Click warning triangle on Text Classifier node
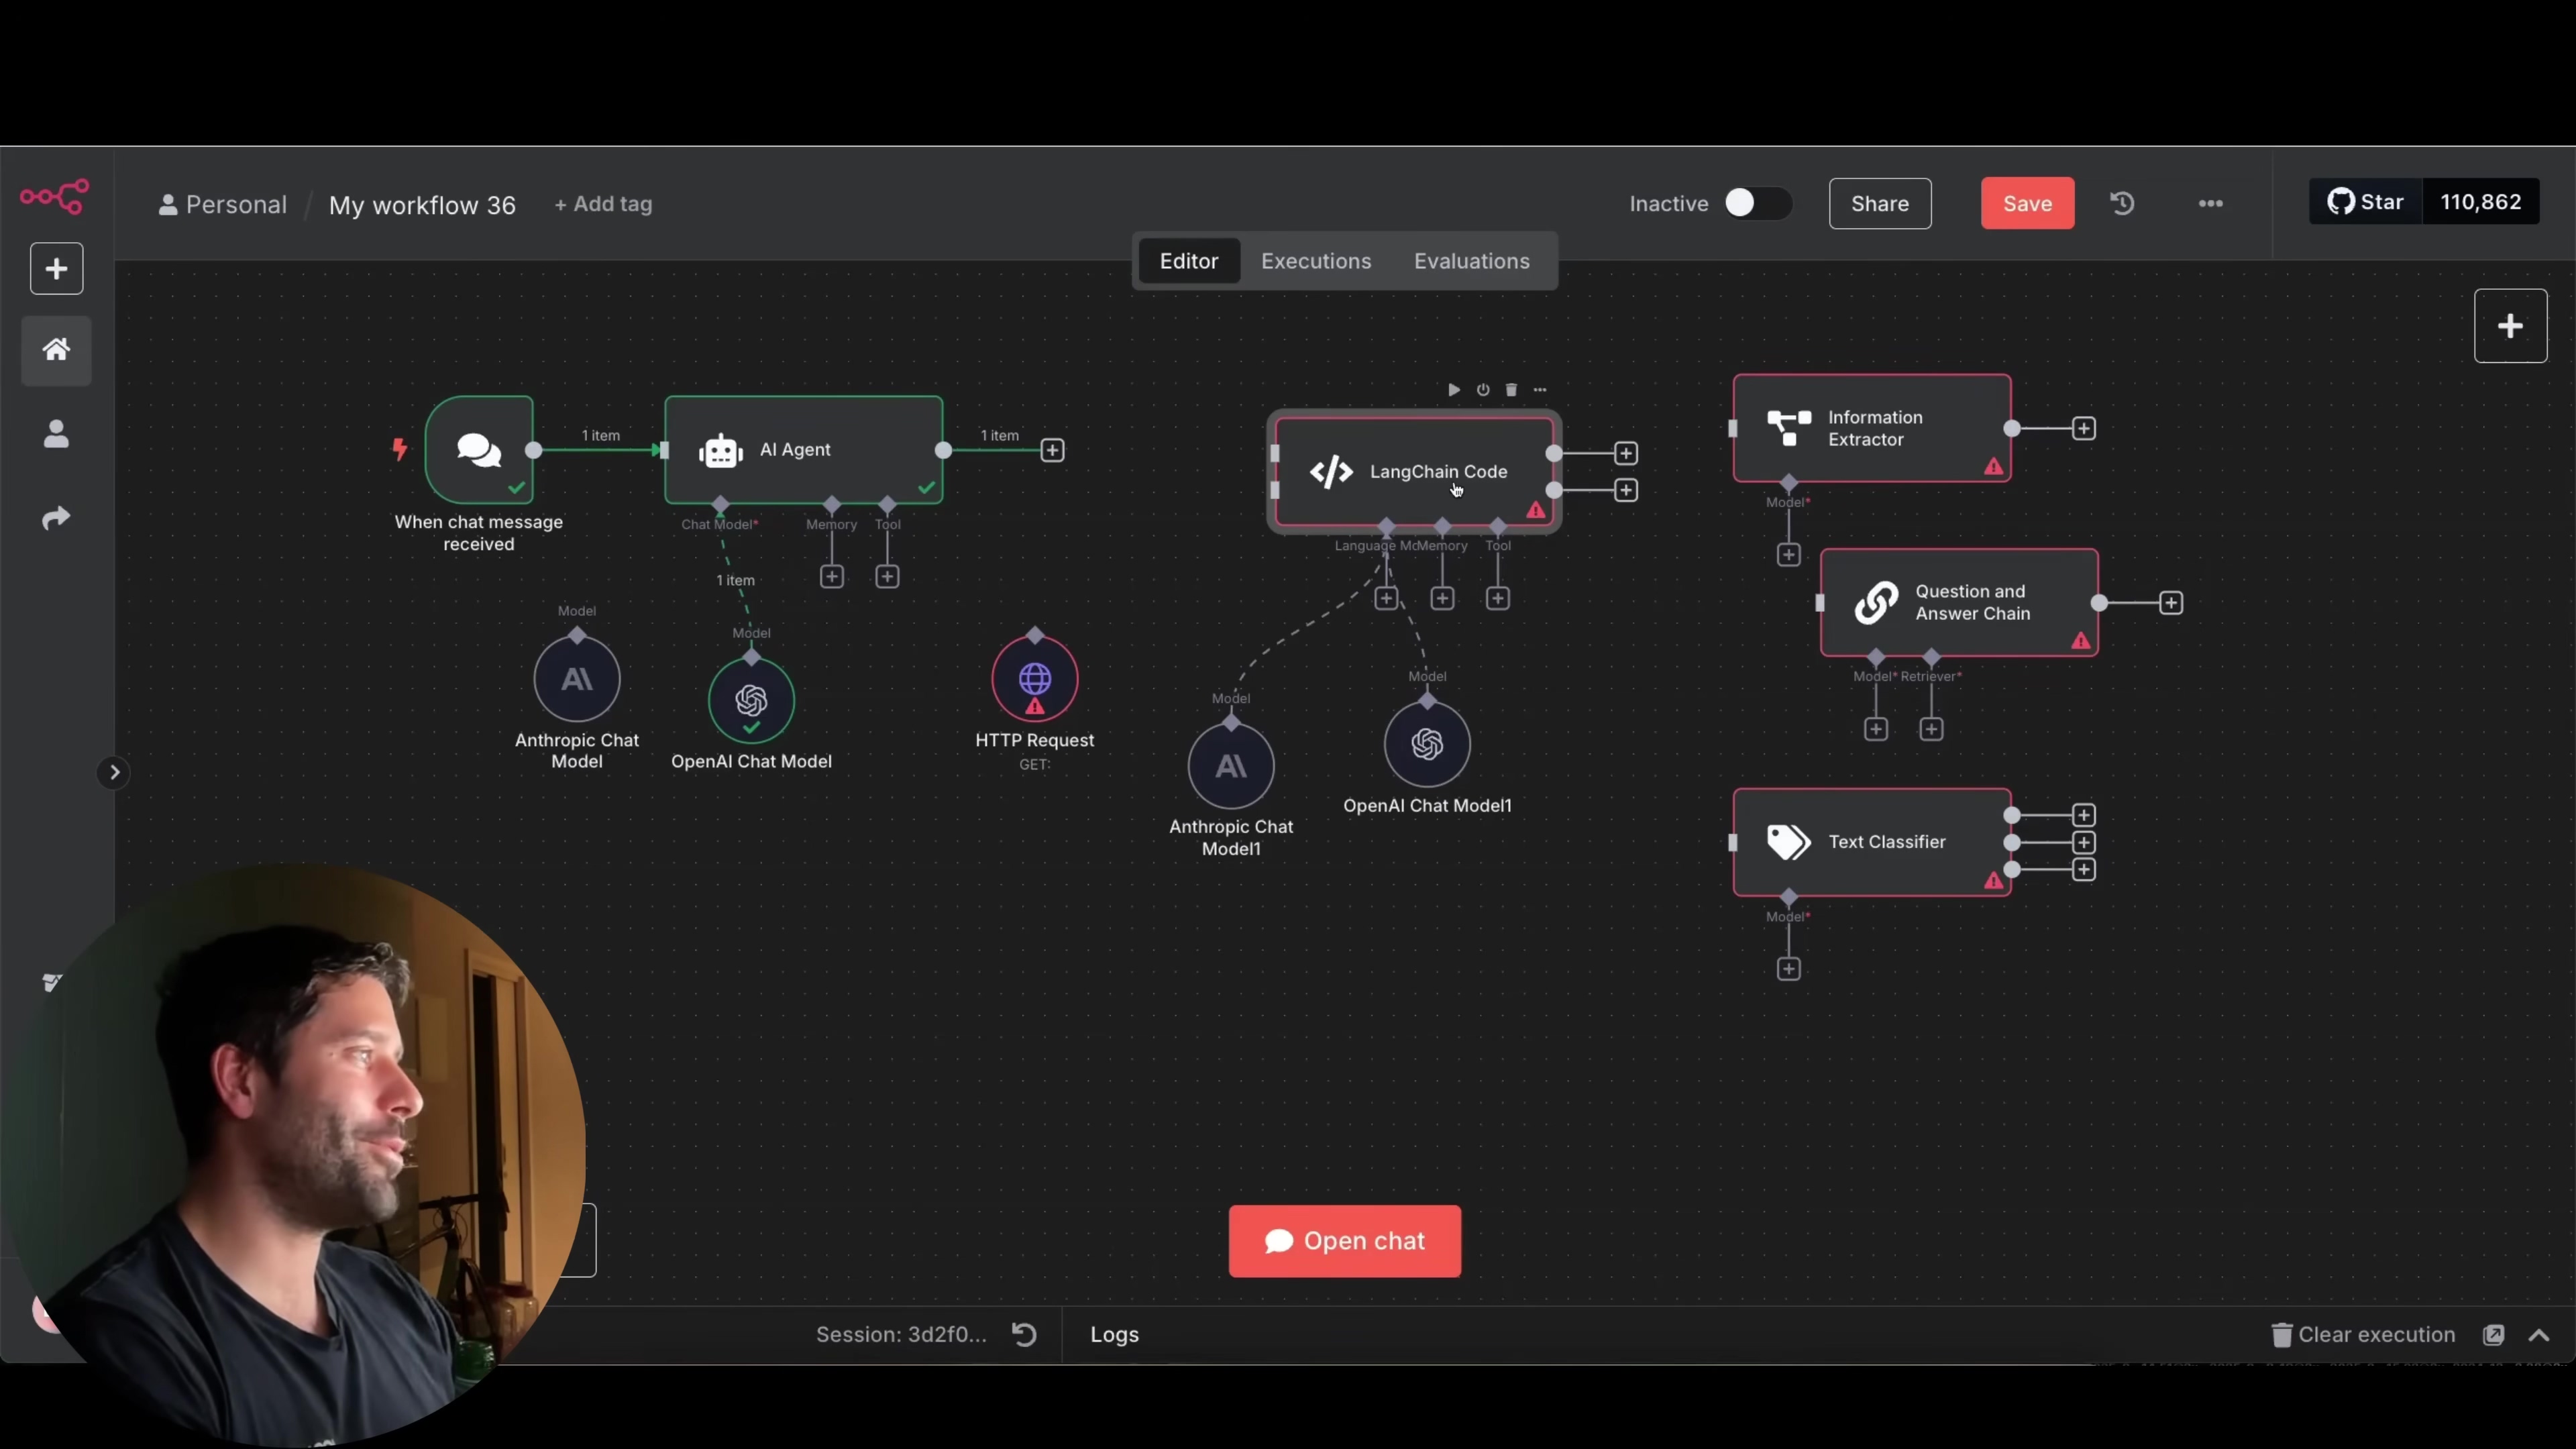 point(1993,880)
